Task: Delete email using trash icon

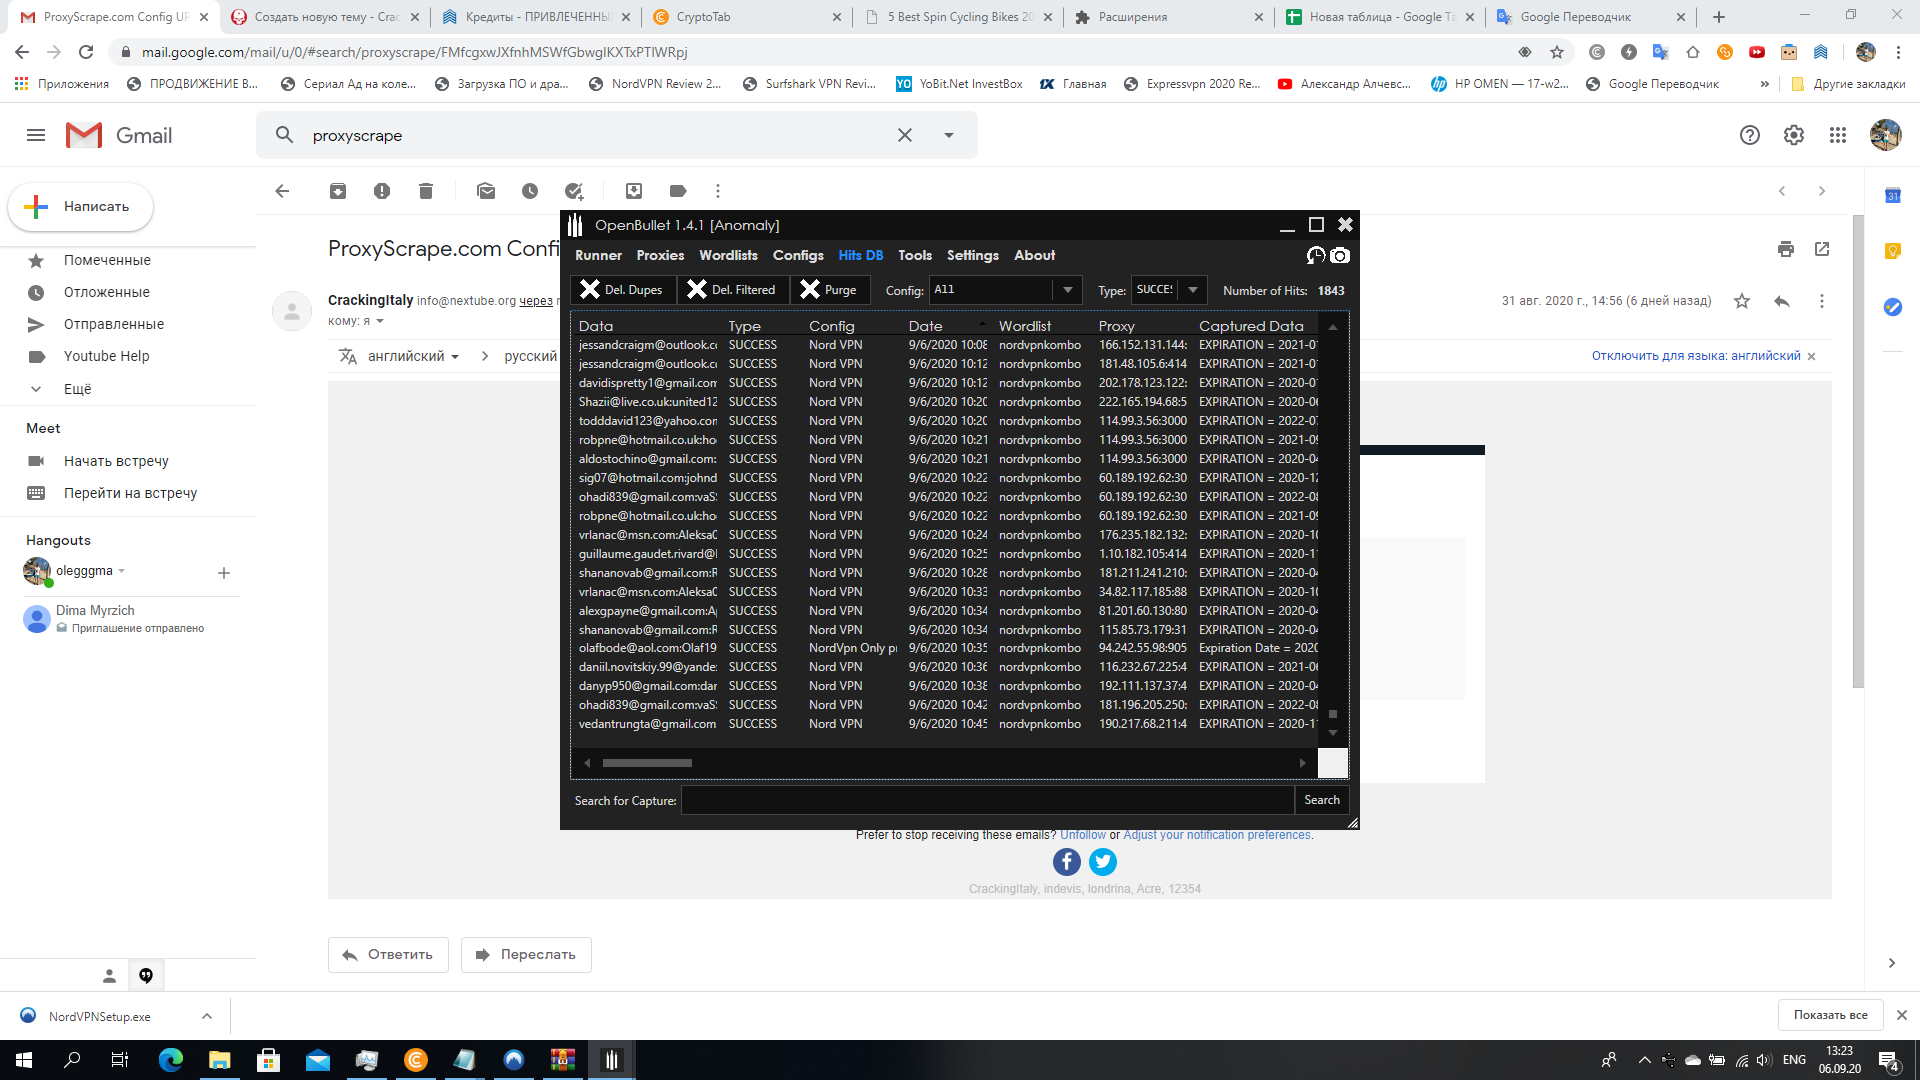Action: coord(426,191)
